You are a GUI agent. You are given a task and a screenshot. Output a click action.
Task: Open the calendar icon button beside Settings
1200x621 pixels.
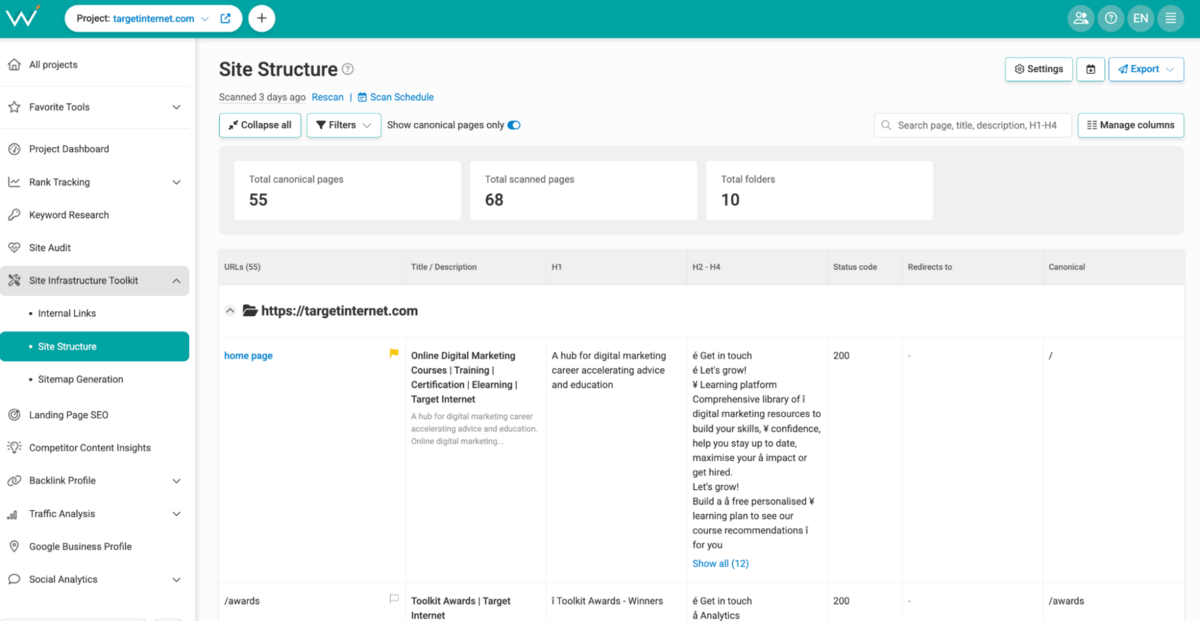coord(1090,69)
